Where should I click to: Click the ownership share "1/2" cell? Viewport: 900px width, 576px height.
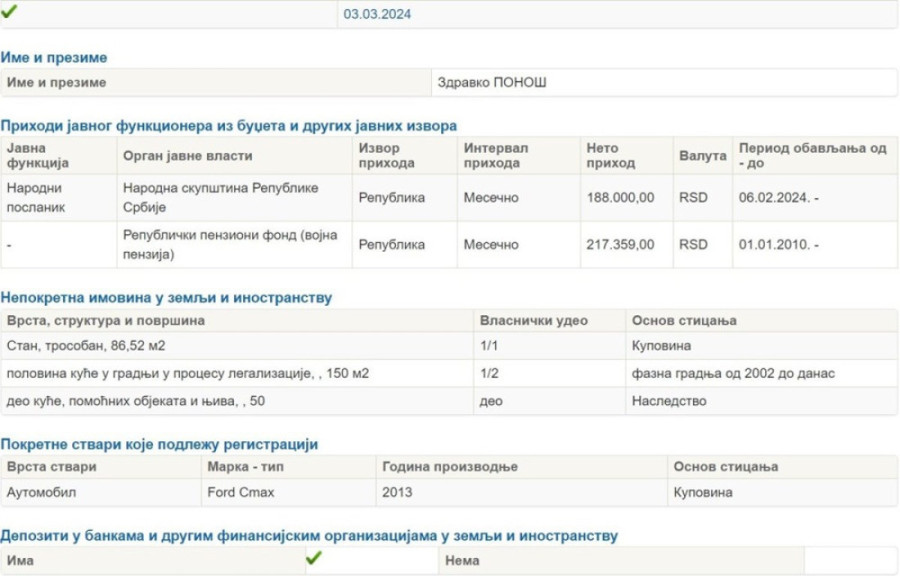pyautogui.click(x=486, y=373)
